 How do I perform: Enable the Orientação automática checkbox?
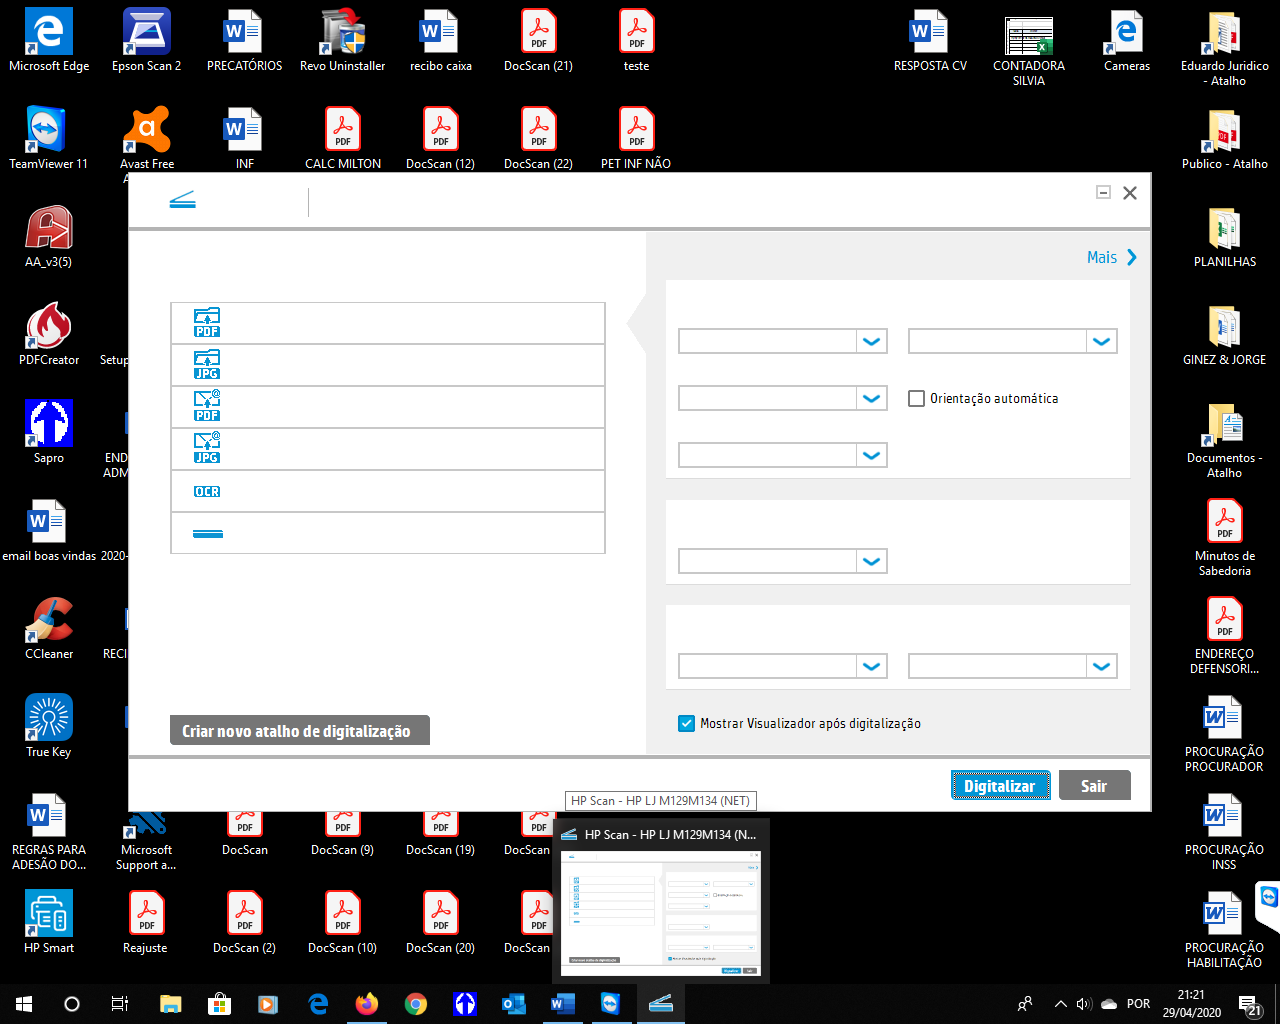tap(916, 398)
